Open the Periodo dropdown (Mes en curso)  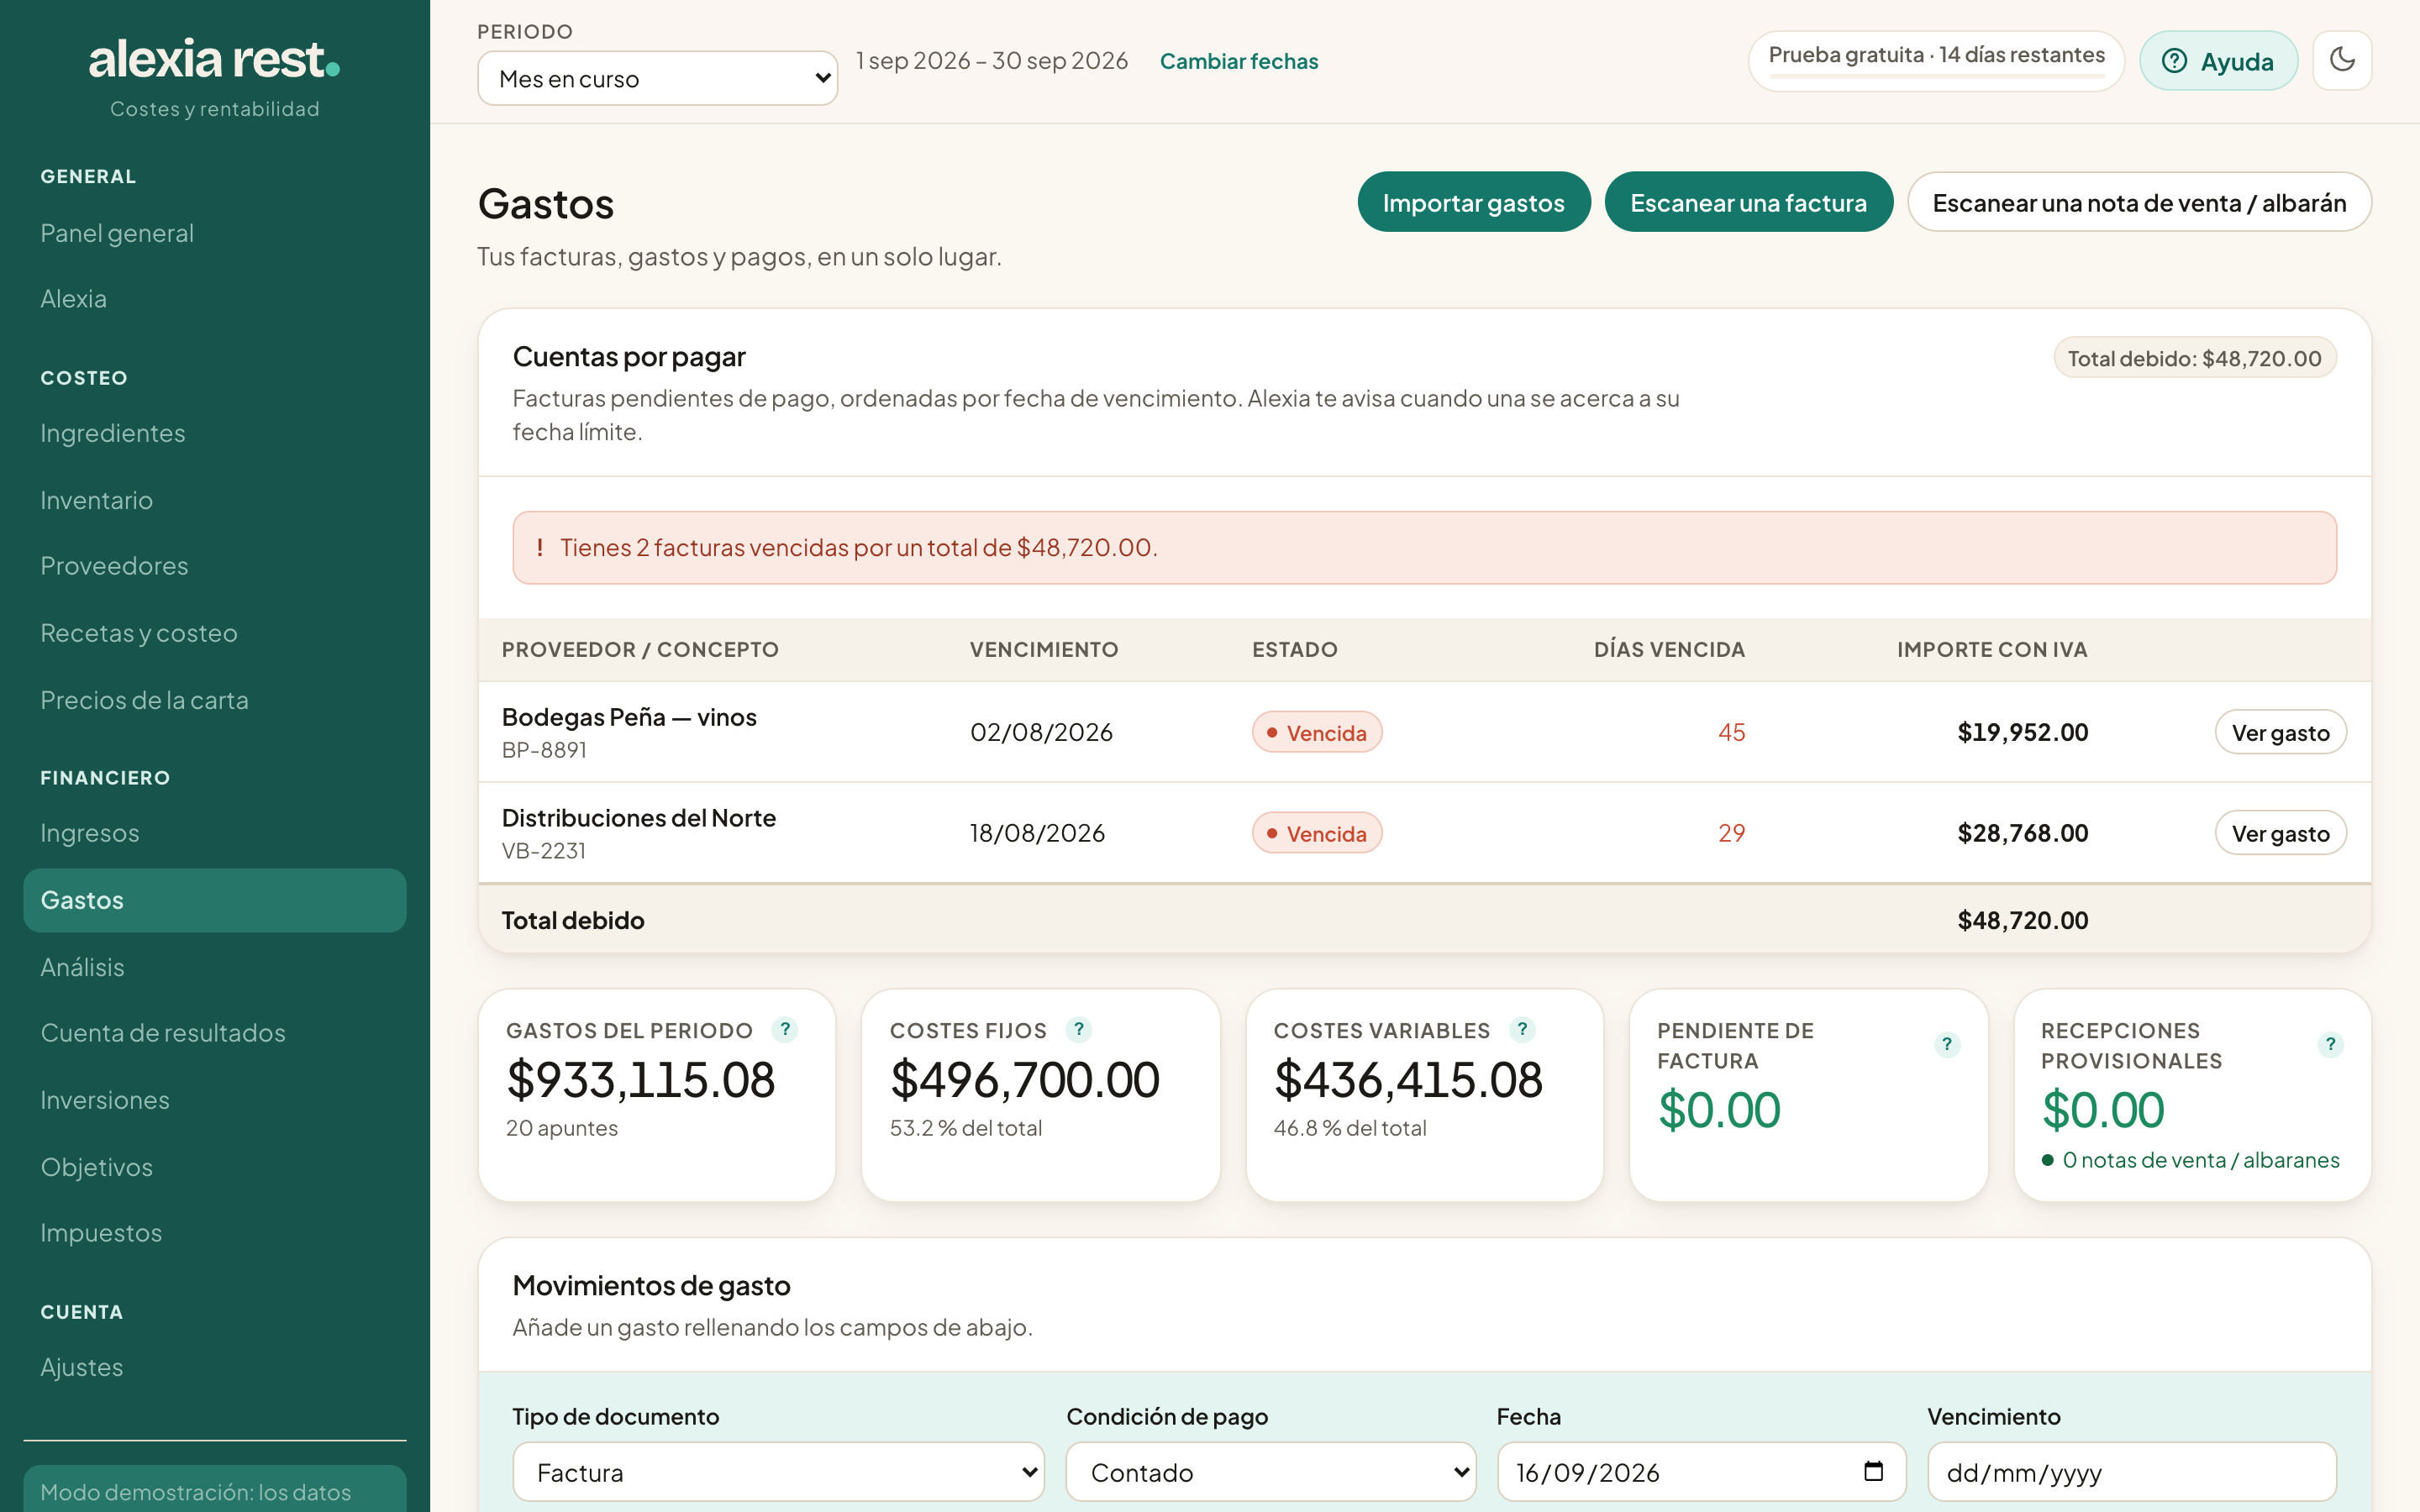(657, 78)
